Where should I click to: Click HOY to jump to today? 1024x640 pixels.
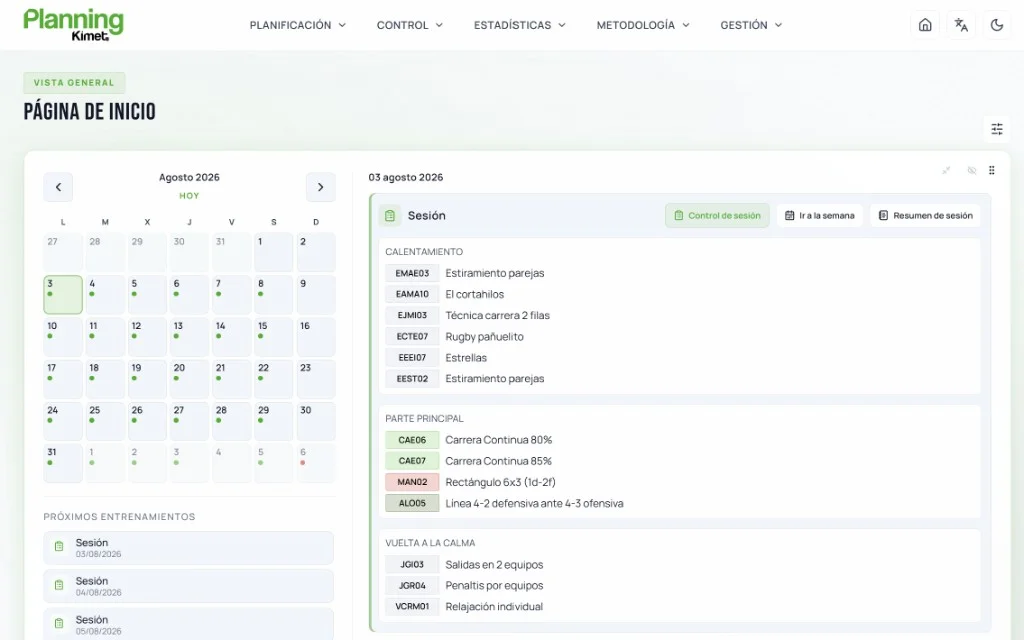tap(189, 196)
